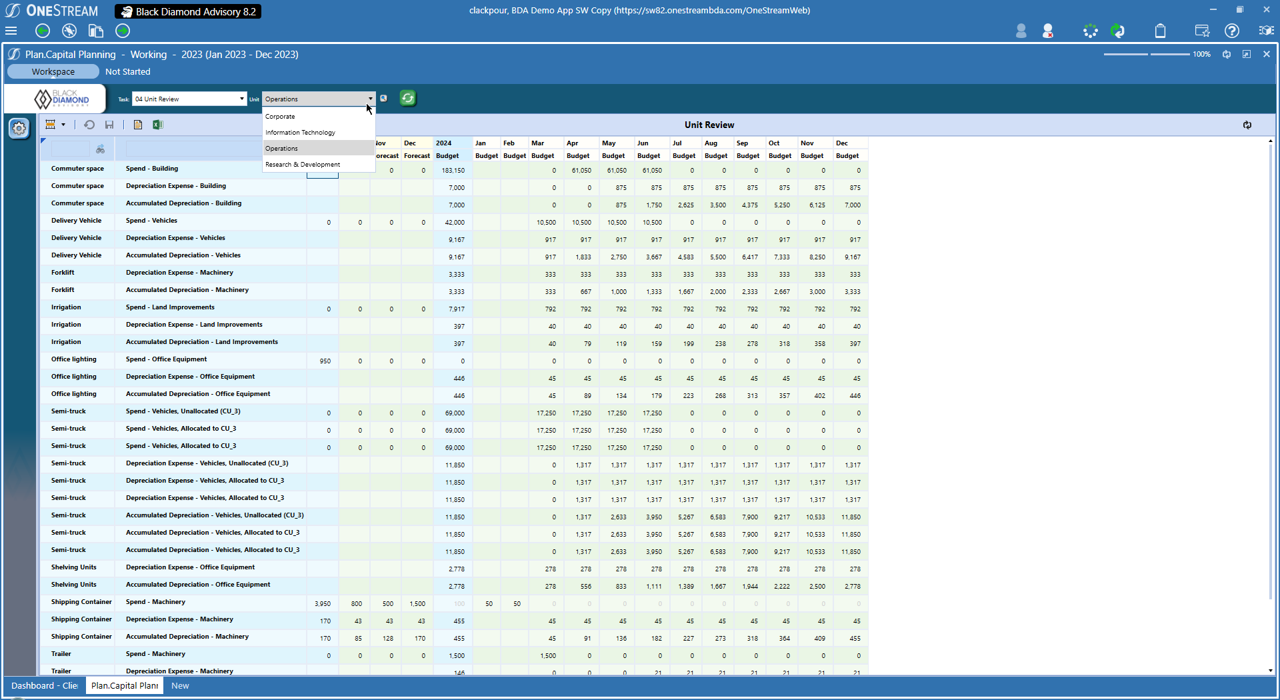The width and height of the screenshot is (1280, 700).
Task: Click the save icon in grid toolbar
Action: click(x=109, y=124)
